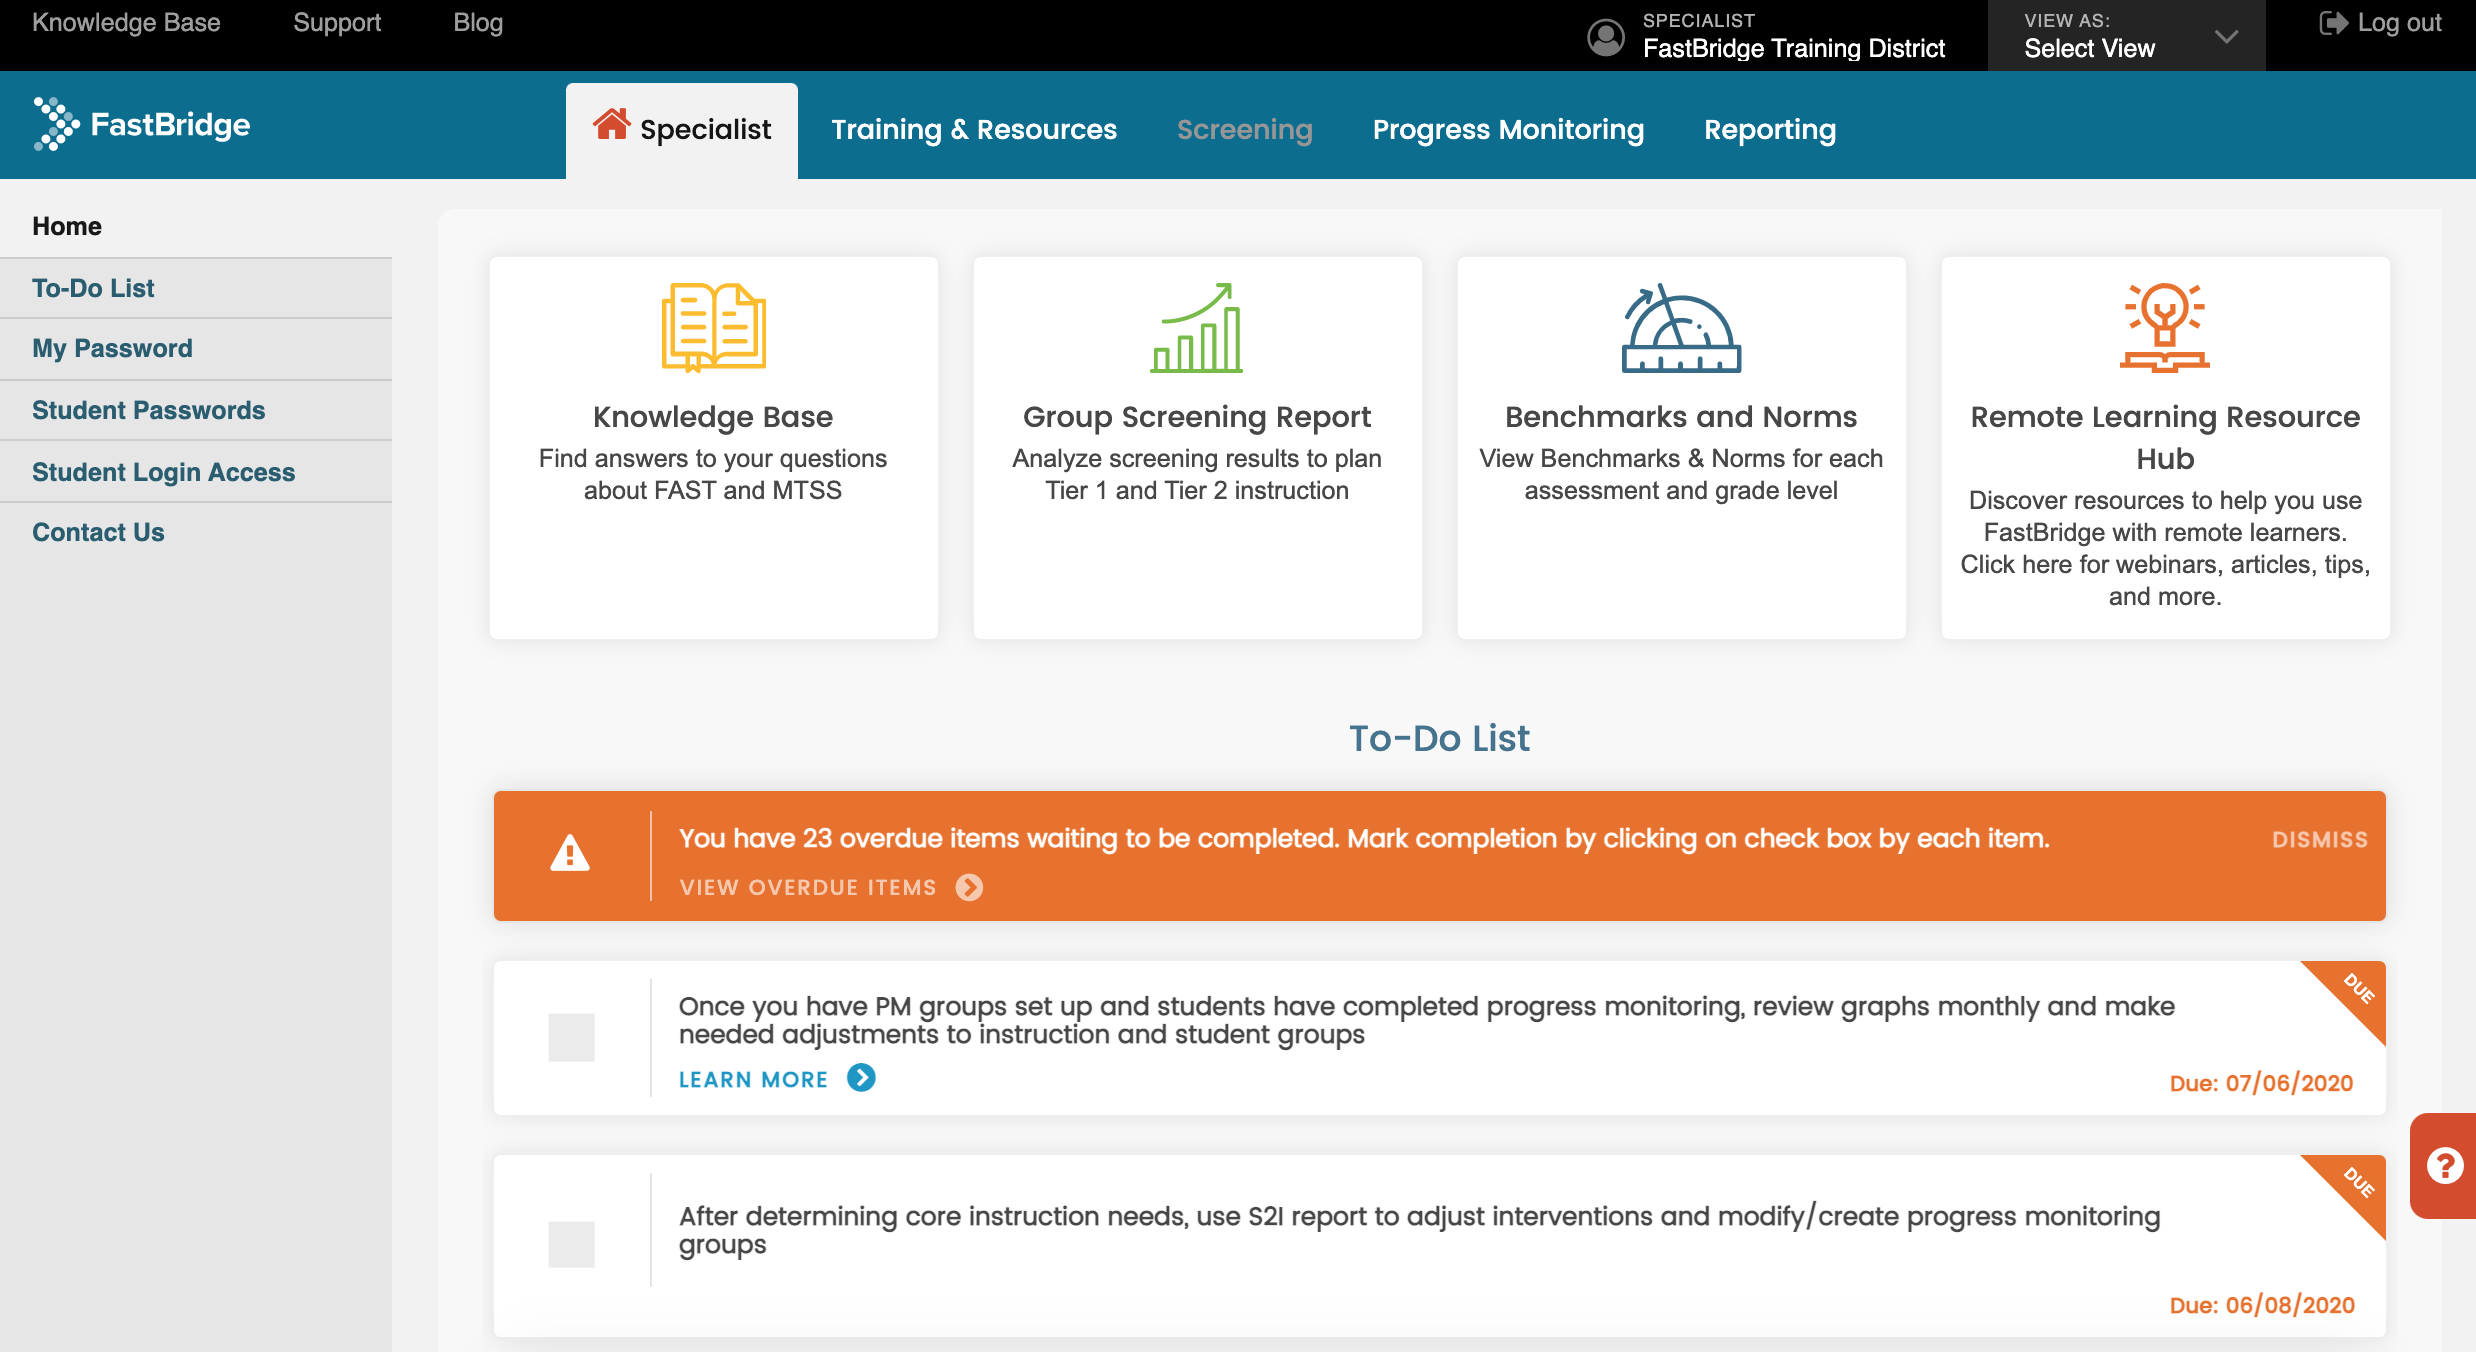
Task: Click the user profile avatar icon
Action: (1606, 38)
